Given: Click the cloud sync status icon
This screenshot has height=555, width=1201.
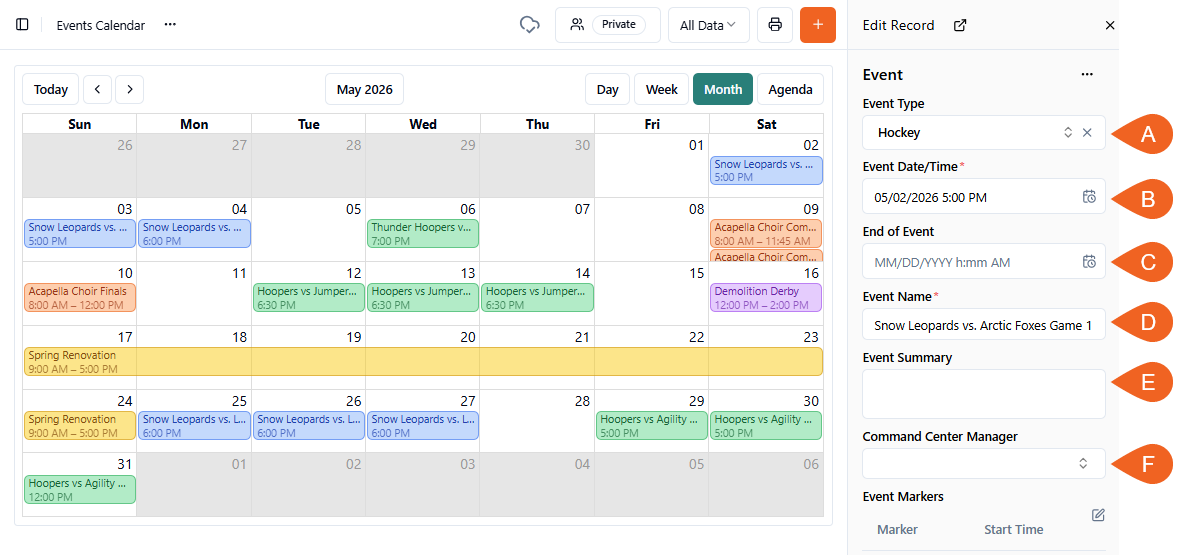Looking at the screenshot, I should [530, 25].
